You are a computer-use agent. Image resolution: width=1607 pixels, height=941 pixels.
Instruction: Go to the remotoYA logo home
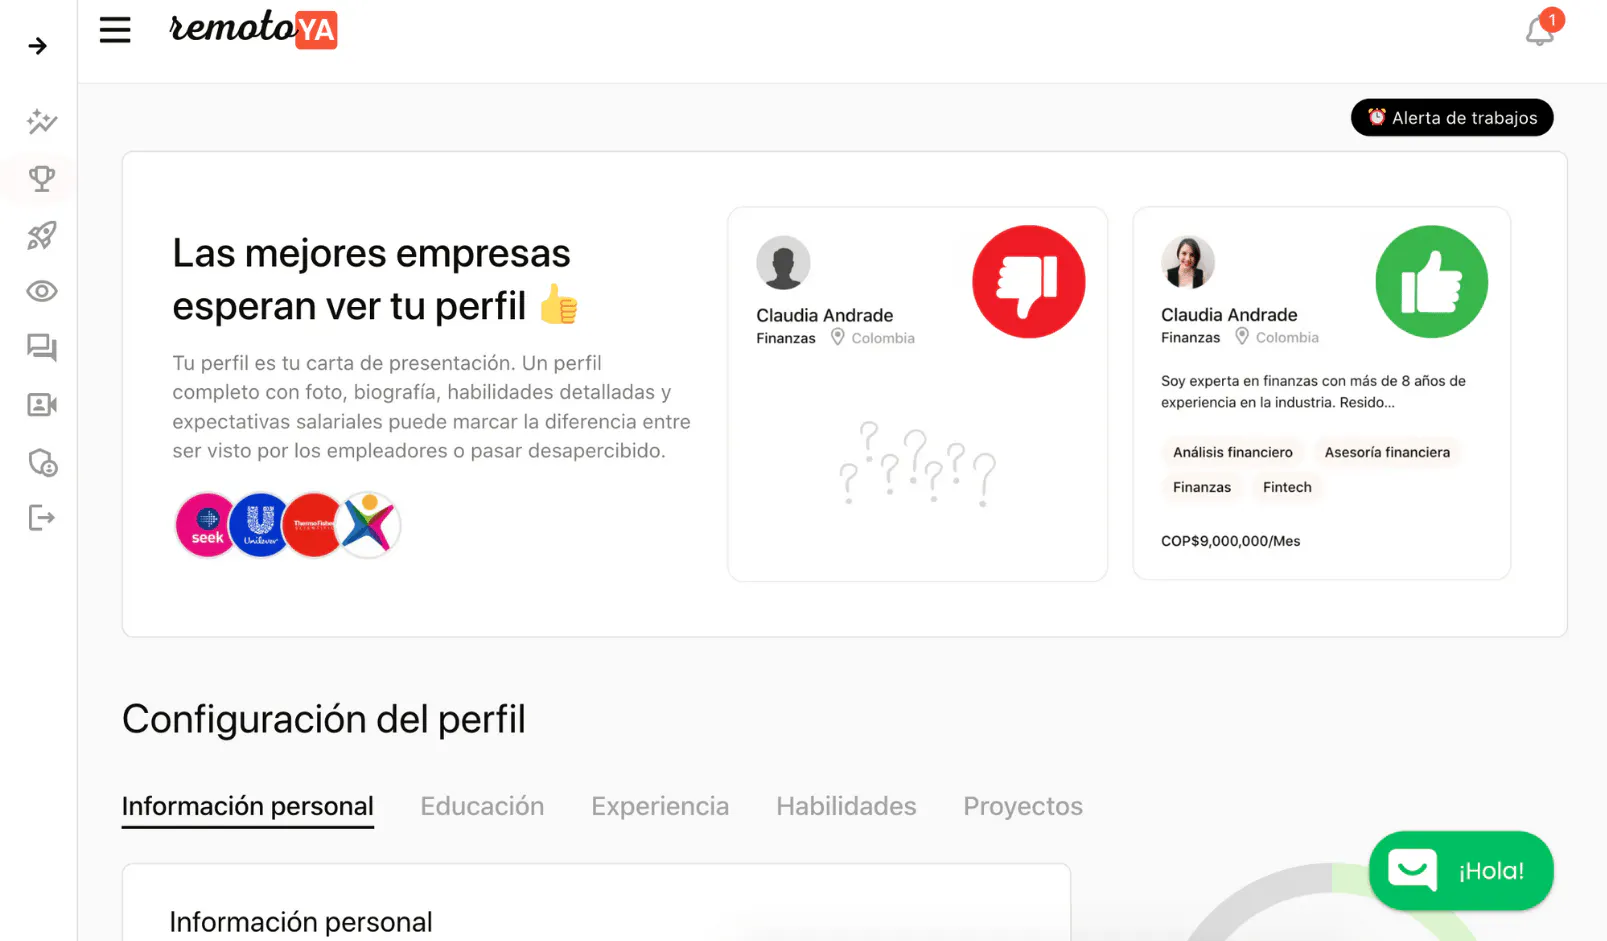[x=253, y=29]
